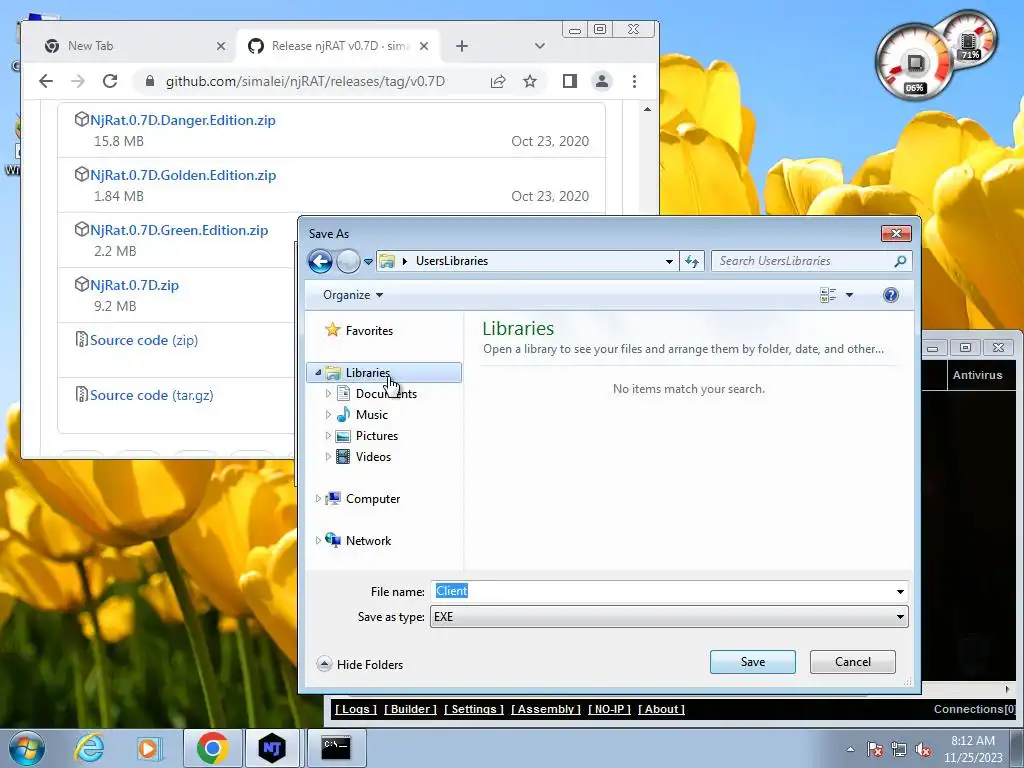1024x768 pixels.
Task: Select Videos library in the tree
Action: 373,456
